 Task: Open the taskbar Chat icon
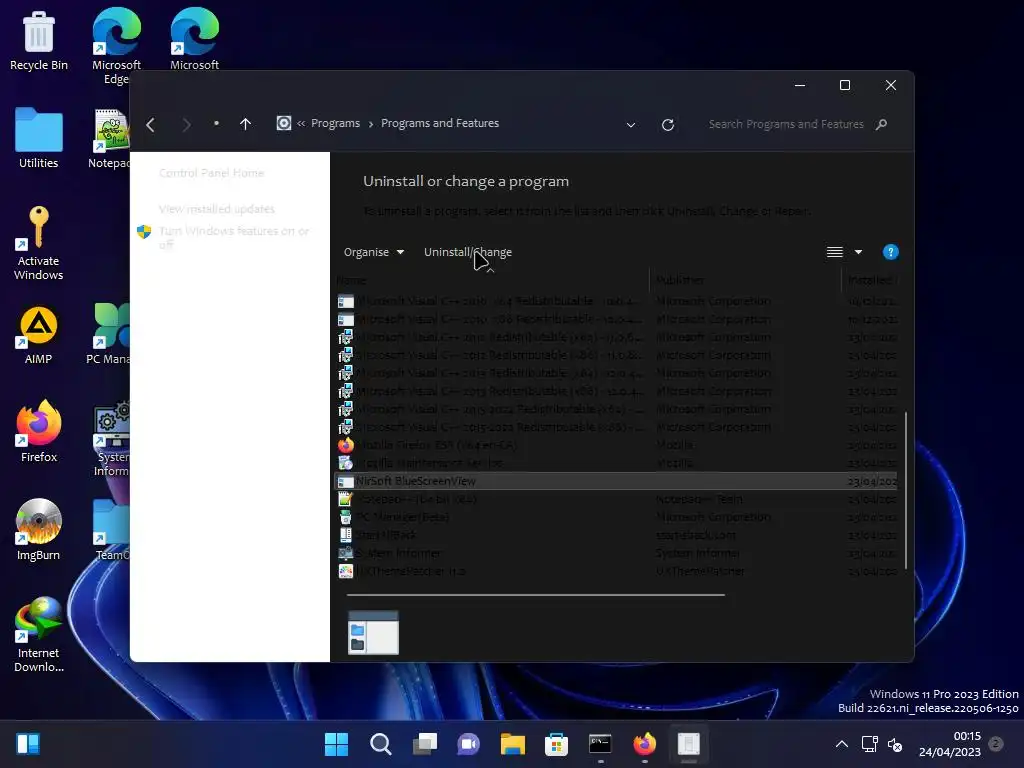click(x=468, y=744)
